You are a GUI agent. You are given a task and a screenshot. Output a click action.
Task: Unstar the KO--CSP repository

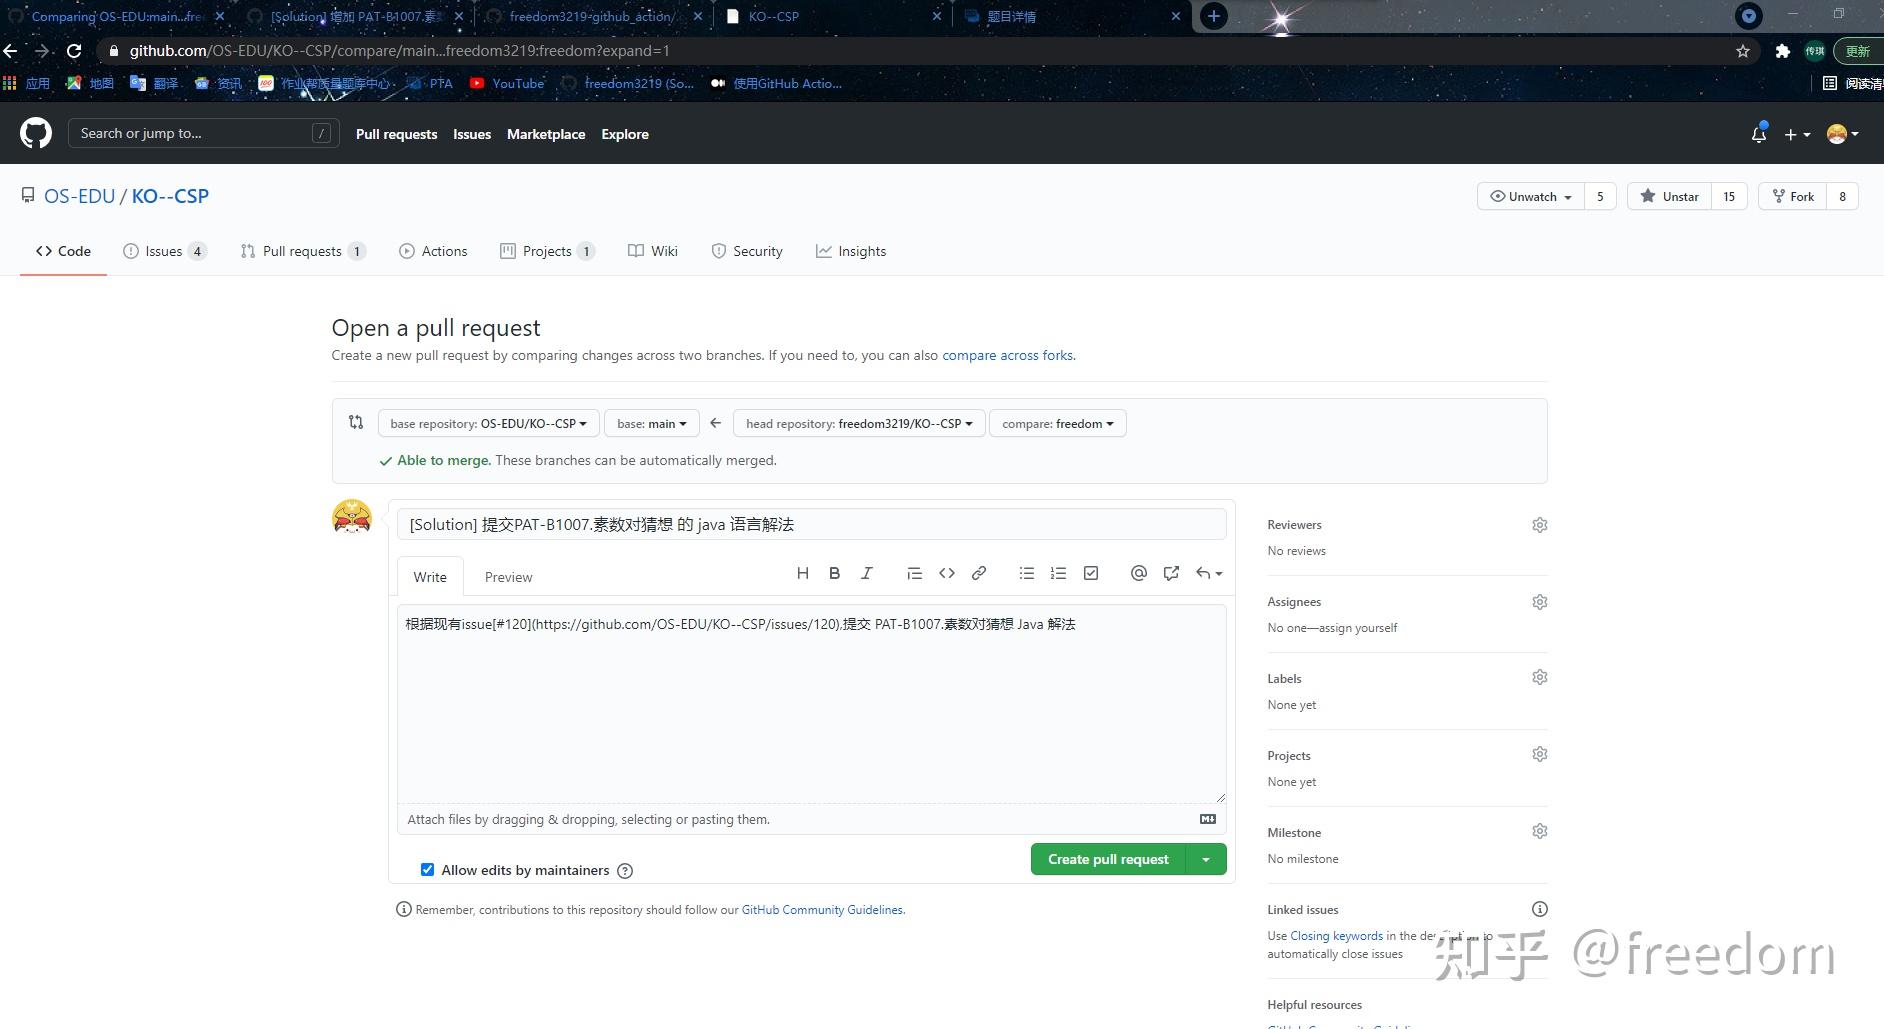1668,196
